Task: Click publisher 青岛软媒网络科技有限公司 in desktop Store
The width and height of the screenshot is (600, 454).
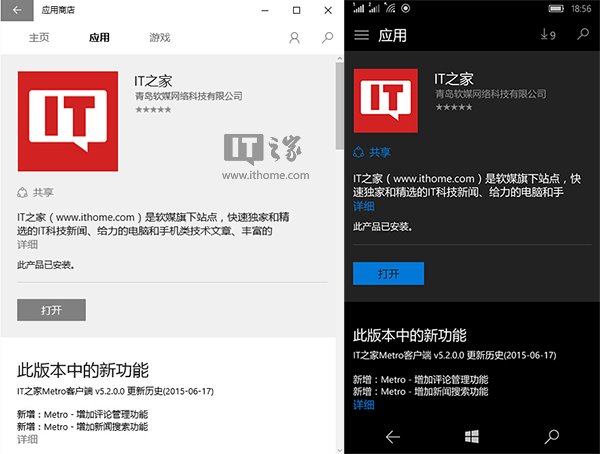Action: coord(189,96)
